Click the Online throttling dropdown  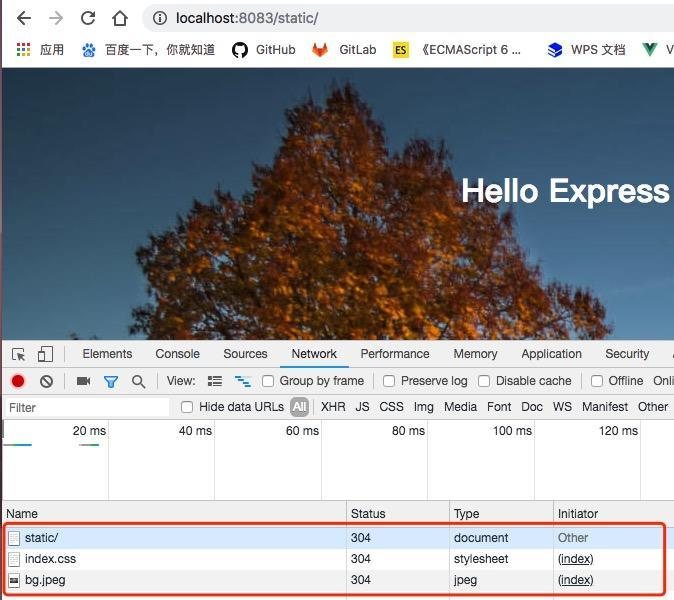pyautogui.click(x=663, y=381)
